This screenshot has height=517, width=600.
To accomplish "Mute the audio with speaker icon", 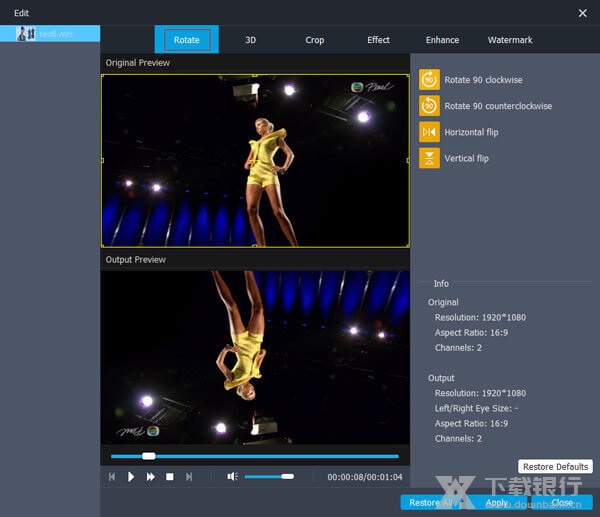I will [x=232, y=477].
